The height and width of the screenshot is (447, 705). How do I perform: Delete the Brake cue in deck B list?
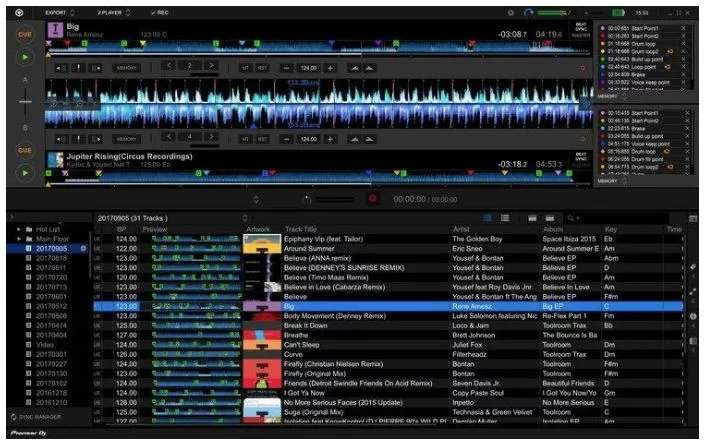(687, 129)
